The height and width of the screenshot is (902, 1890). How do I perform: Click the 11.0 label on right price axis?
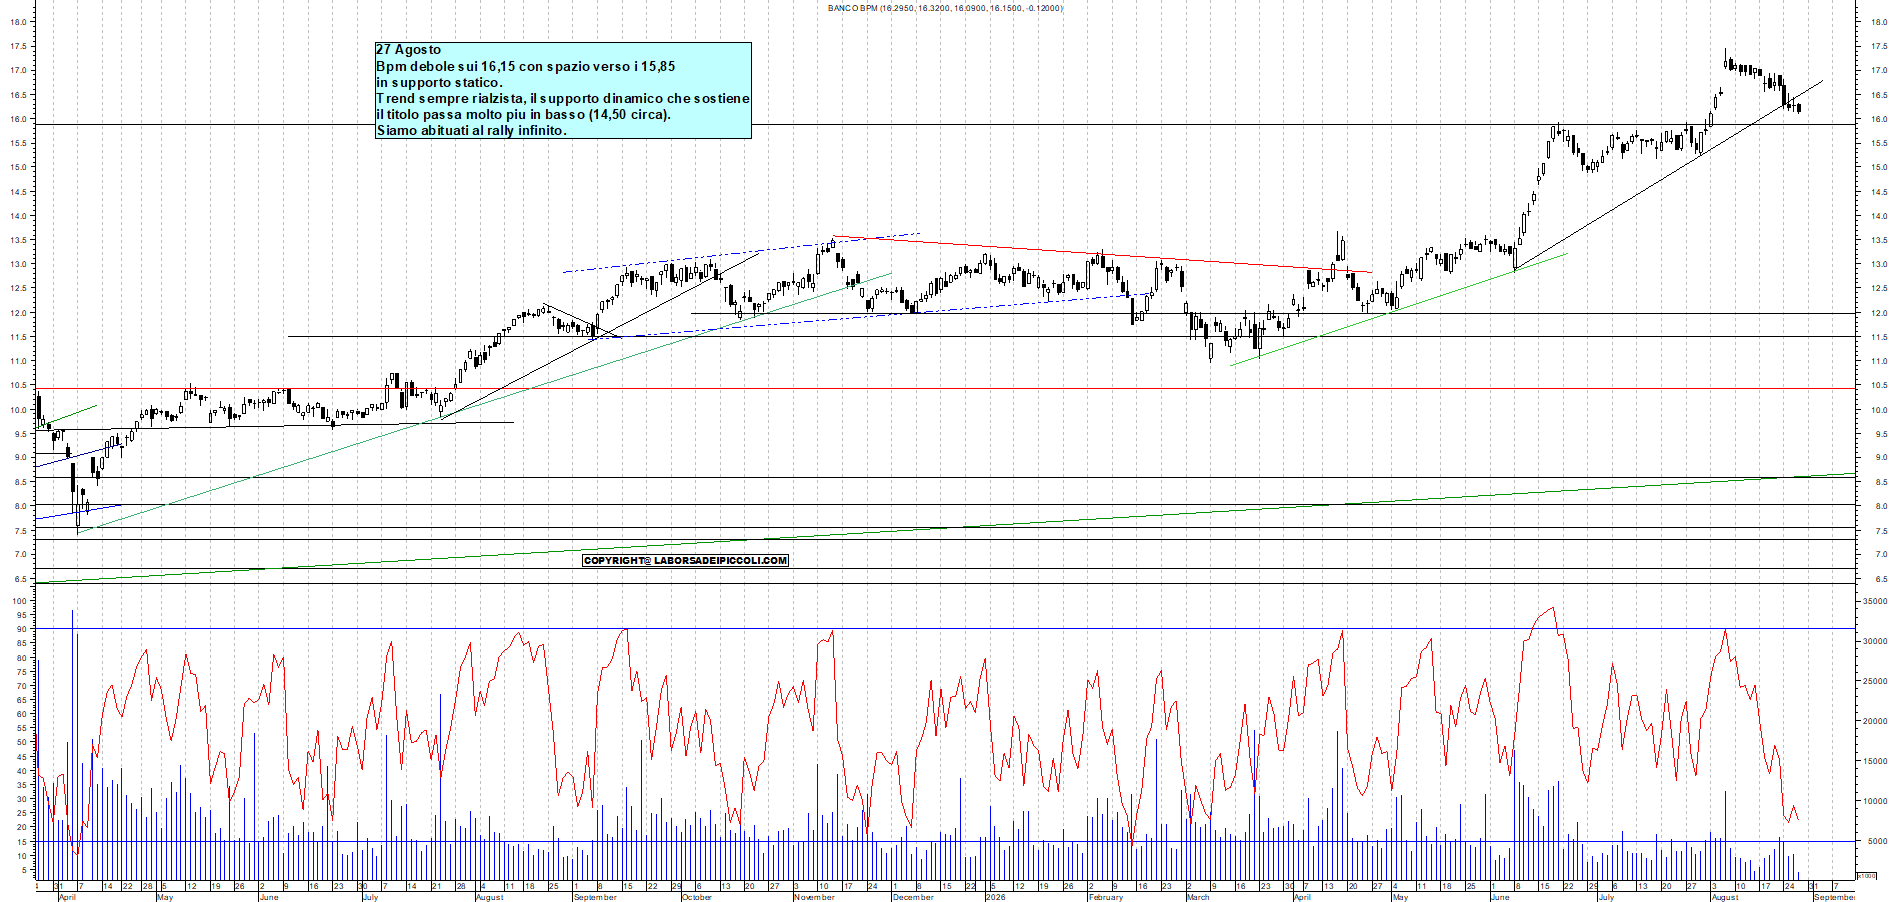(1879, 361)
